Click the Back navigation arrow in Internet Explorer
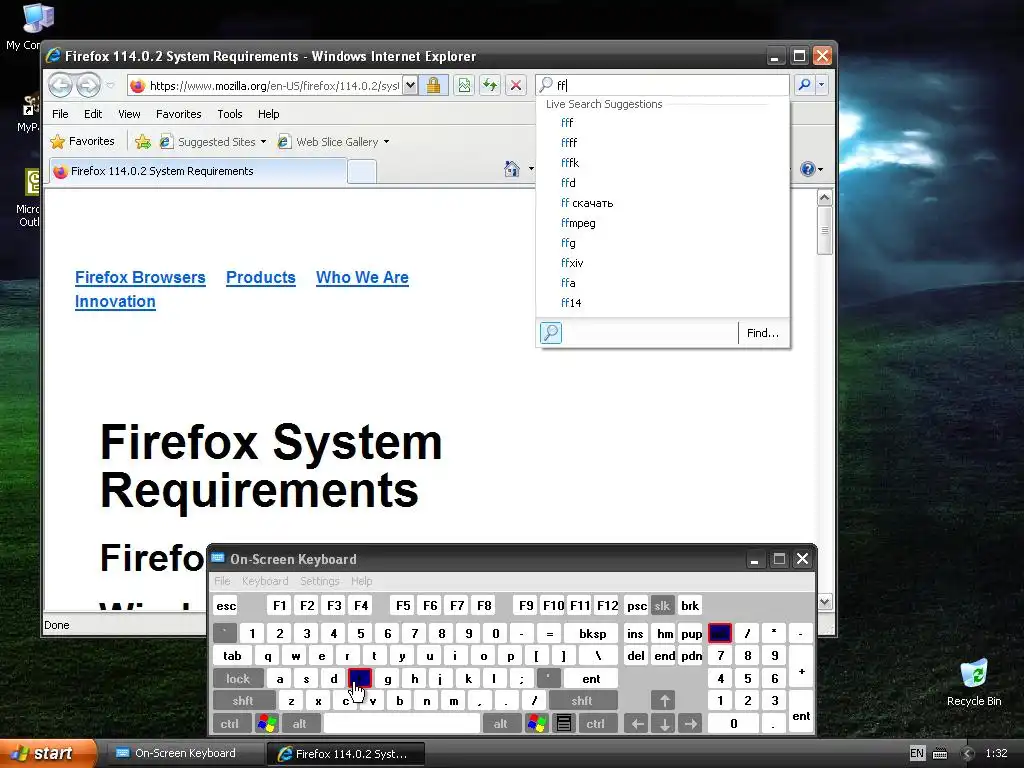Image resolution: width=1024 pixels, height=768 pixels. point(61,85)
